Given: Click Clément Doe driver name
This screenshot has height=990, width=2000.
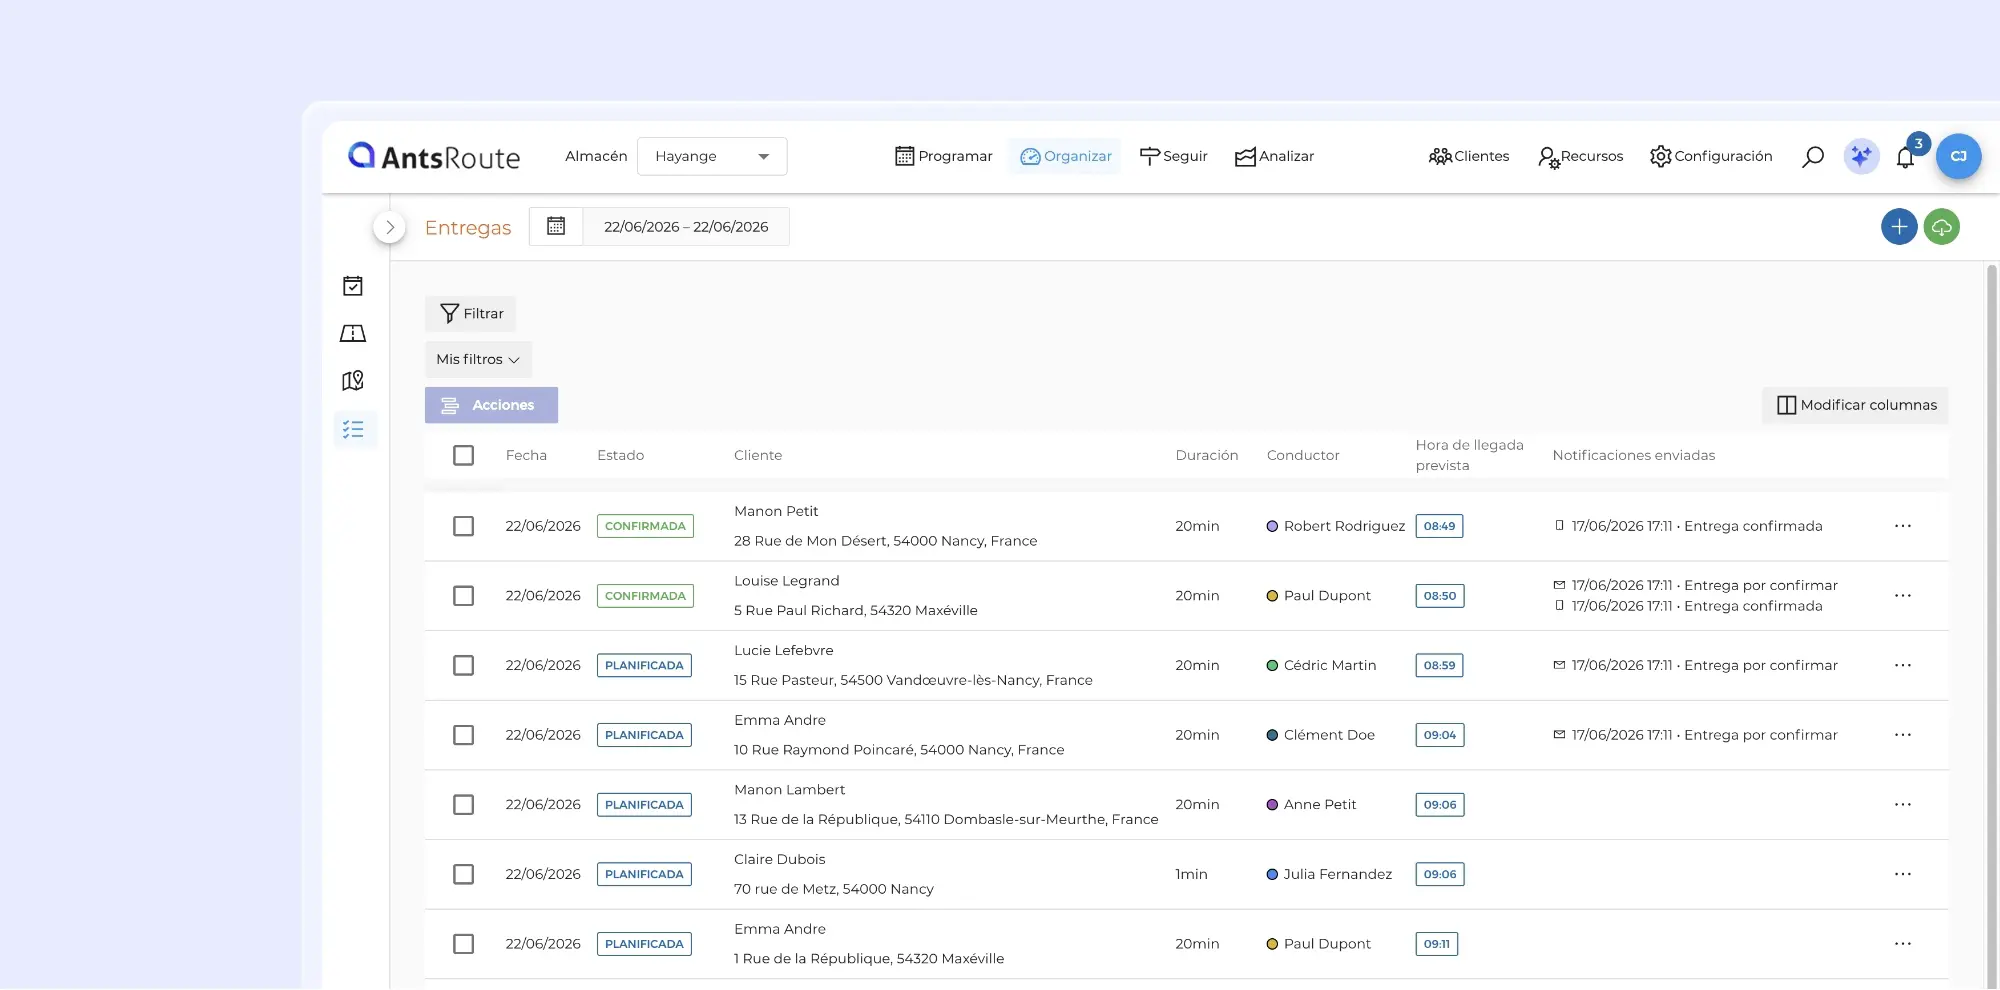Looking at the screenshot, I should pos(1329,735).
